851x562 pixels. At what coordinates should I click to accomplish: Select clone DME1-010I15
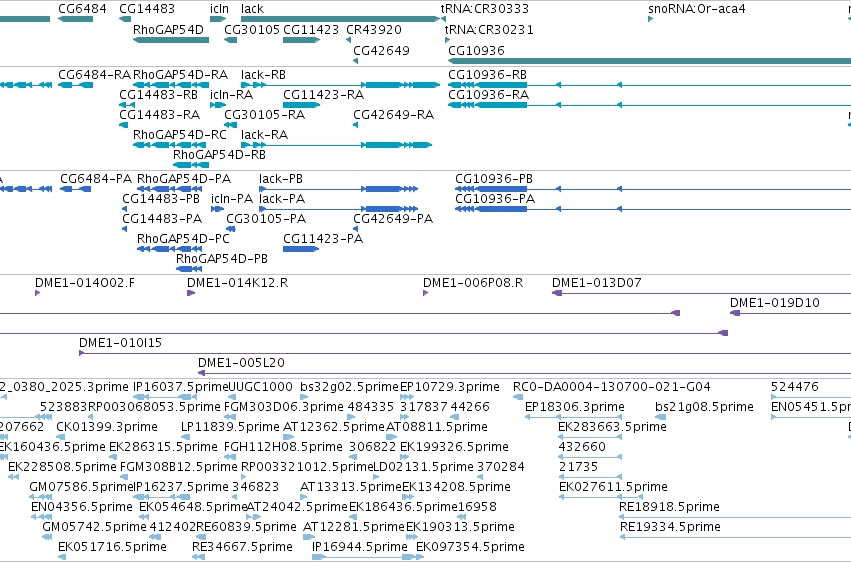pyautogui.click(x=120, y=343)
